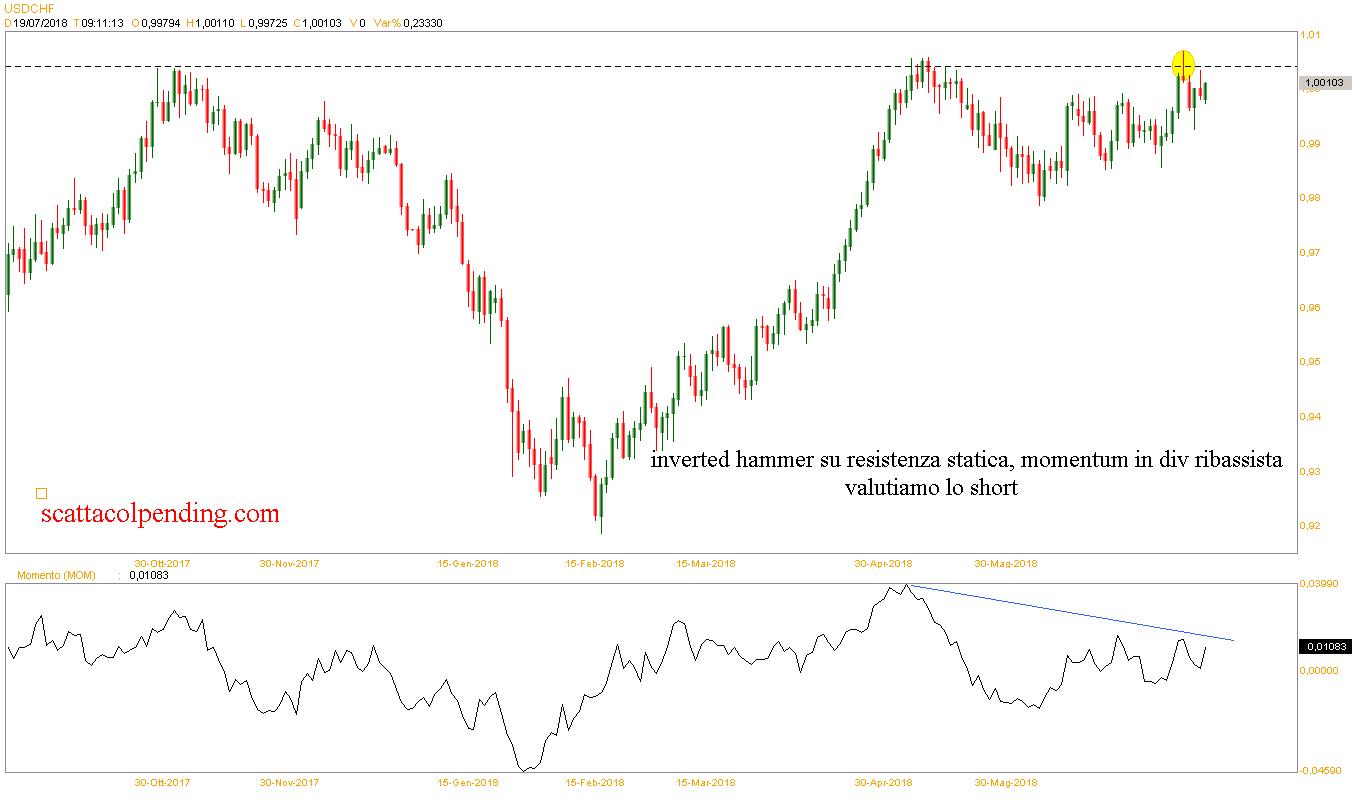
Task: Click the -0,04590 level on momentum axis
Action: tap(1320, 771)
